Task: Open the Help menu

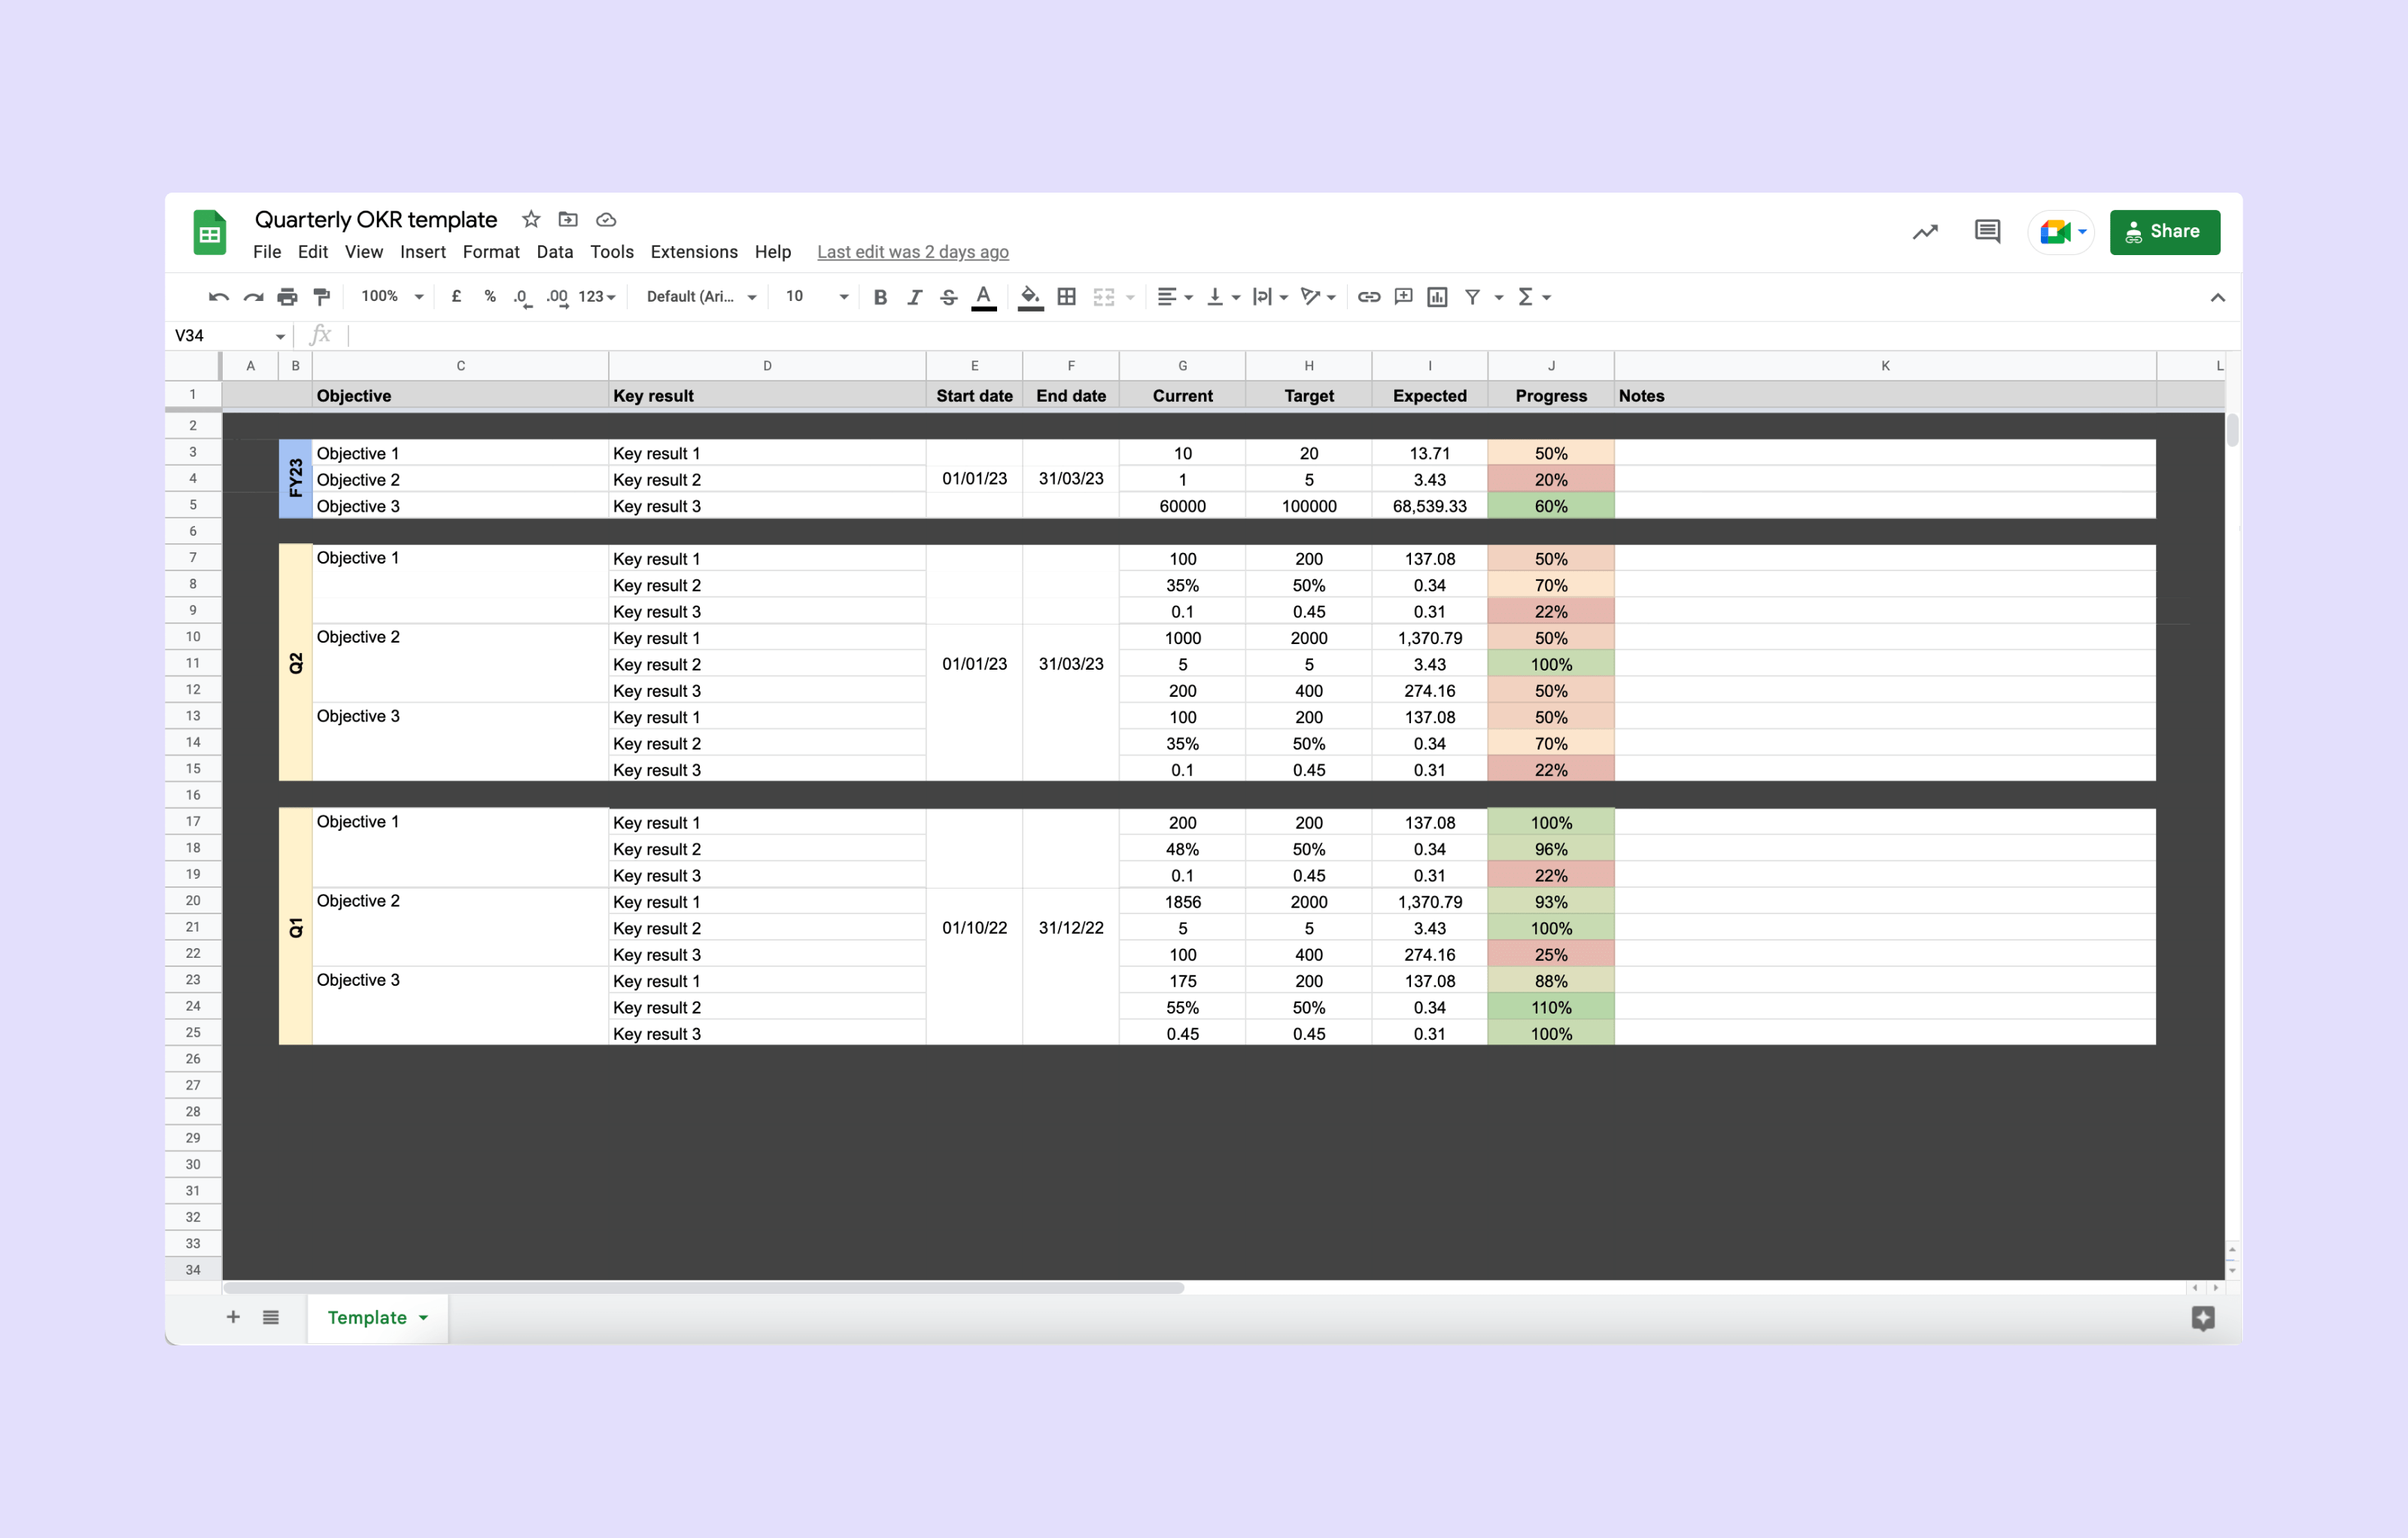Action: [x=773, y=252]
